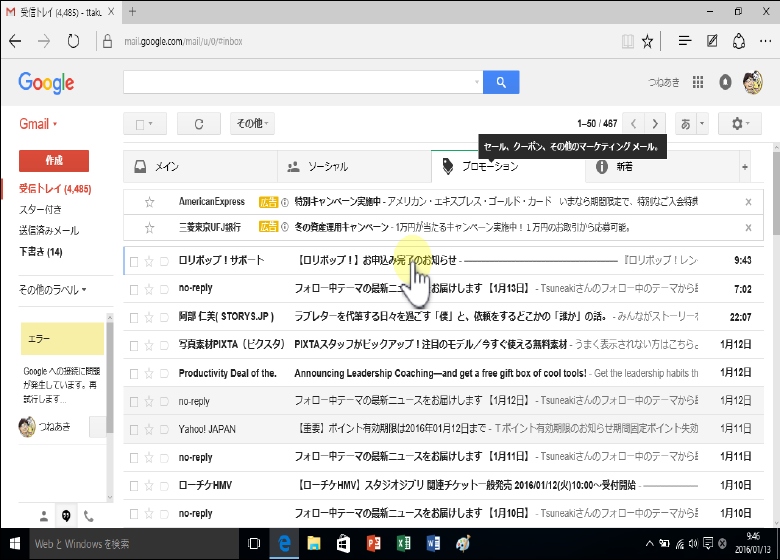Open Edge Hub icon
Viewport: 780px width, 560px height.
[685, 41]
